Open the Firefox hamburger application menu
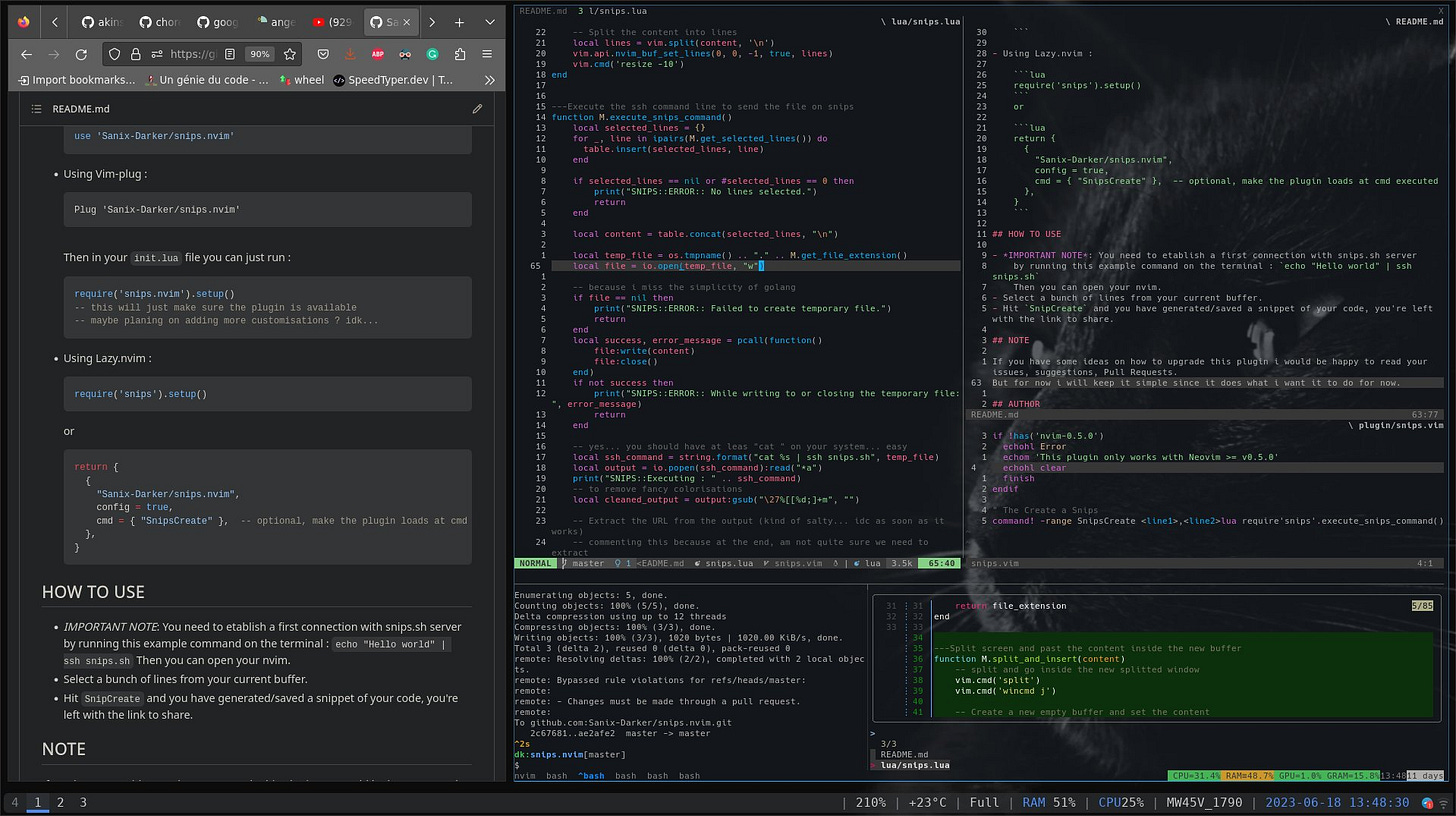This screenshot has height=816, width=1456. tap(487, 54)
